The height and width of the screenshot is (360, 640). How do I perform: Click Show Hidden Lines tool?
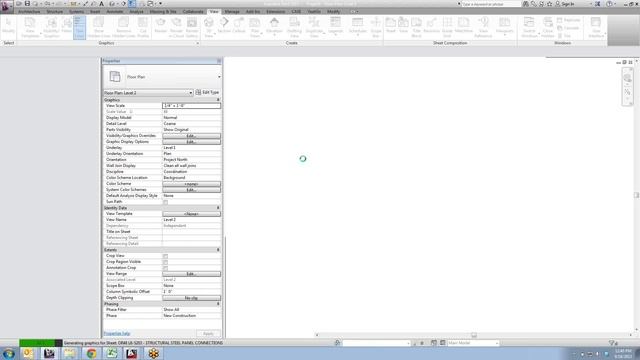tap(99, 28)
